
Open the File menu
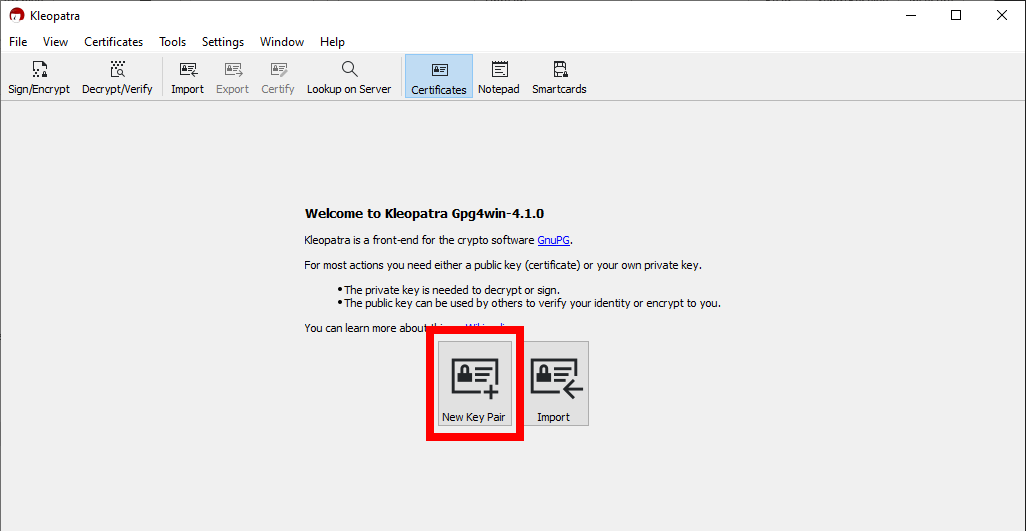pos(18,42)
